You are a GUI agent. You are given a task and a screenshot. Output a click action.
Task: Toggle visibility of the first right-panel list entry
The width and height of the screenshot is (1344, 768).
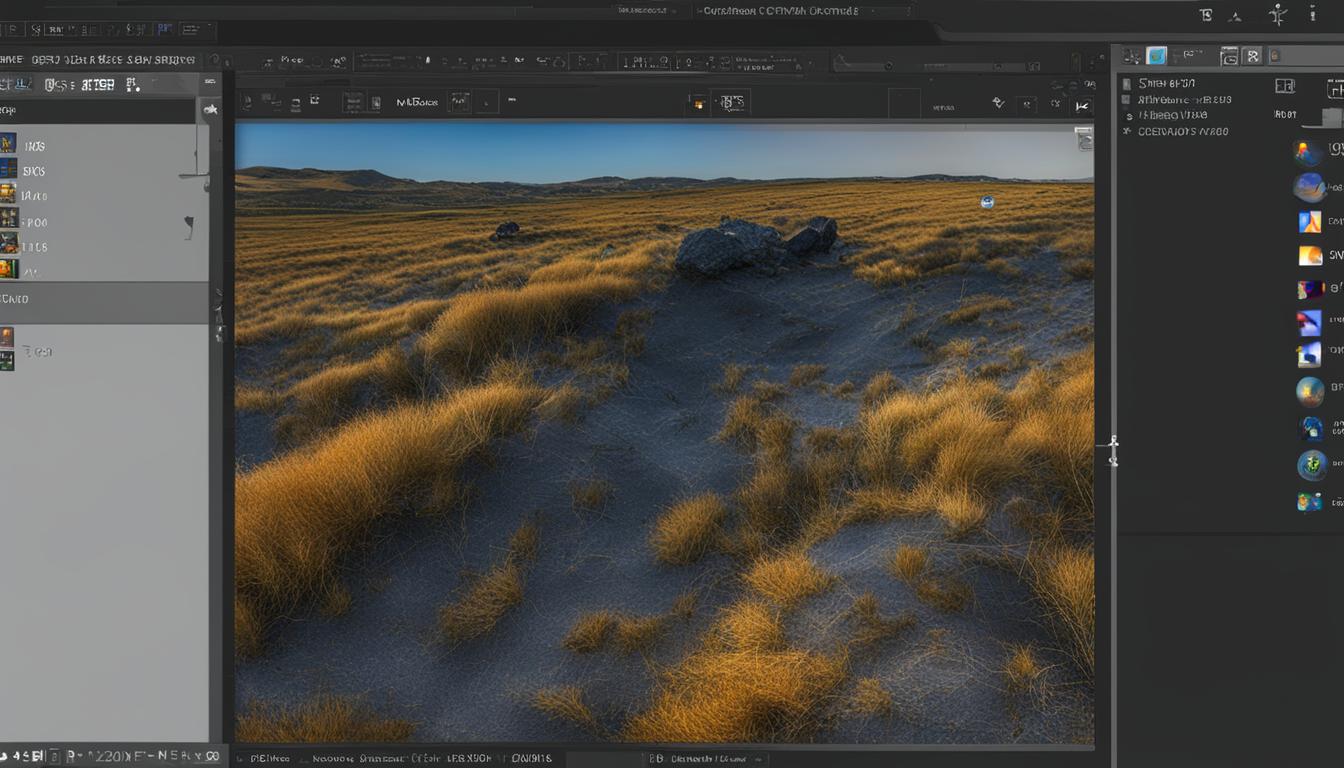click(1127, 84)
